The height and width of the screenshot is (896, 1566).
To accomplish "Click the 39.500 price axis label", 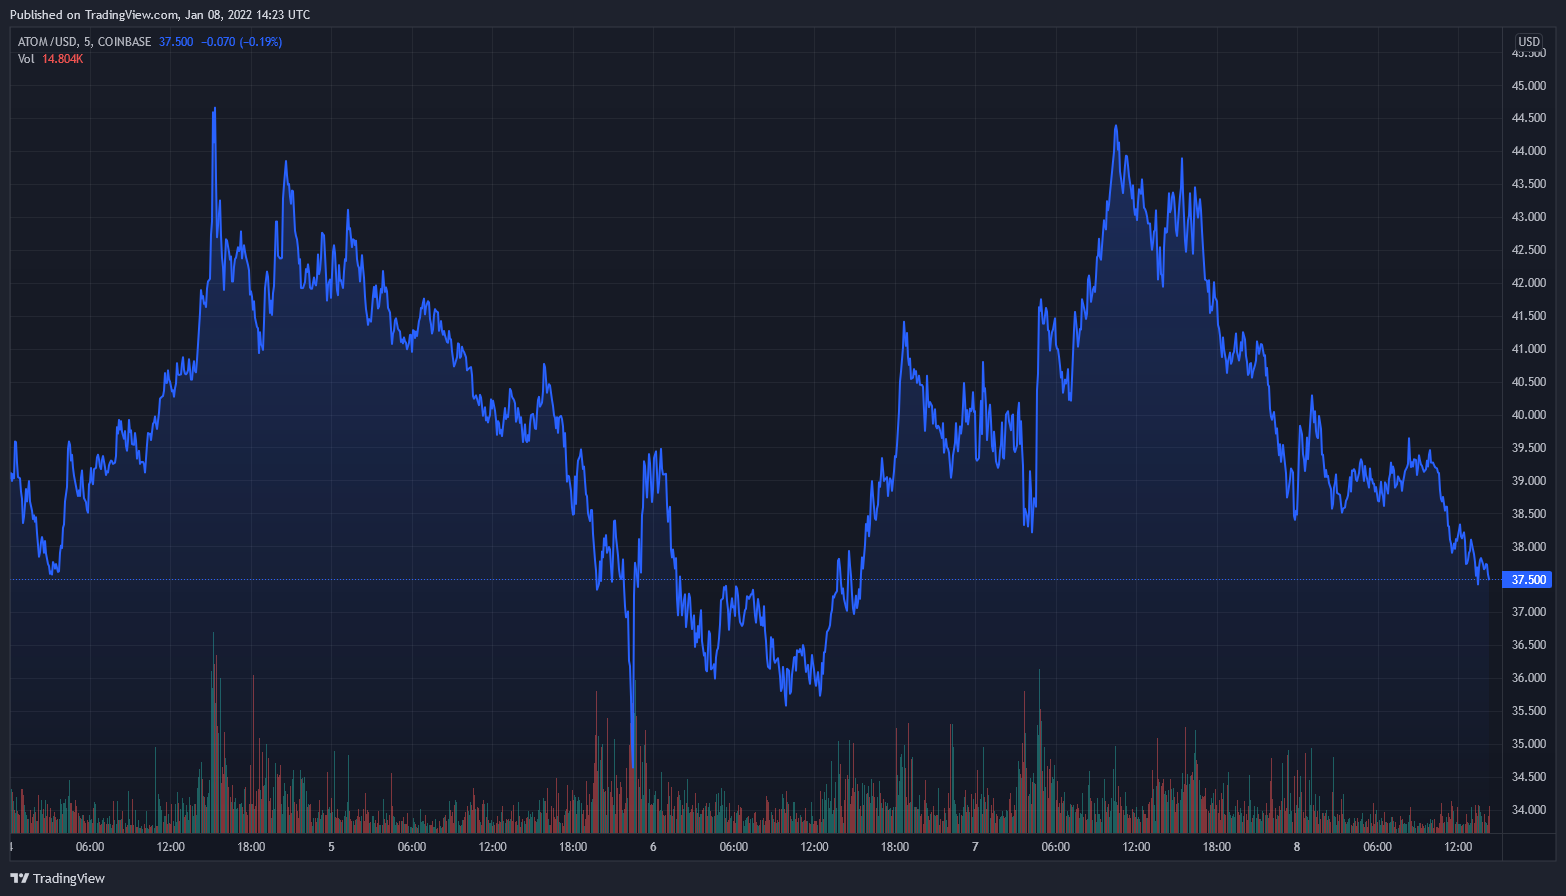I will pos(1529,448).
